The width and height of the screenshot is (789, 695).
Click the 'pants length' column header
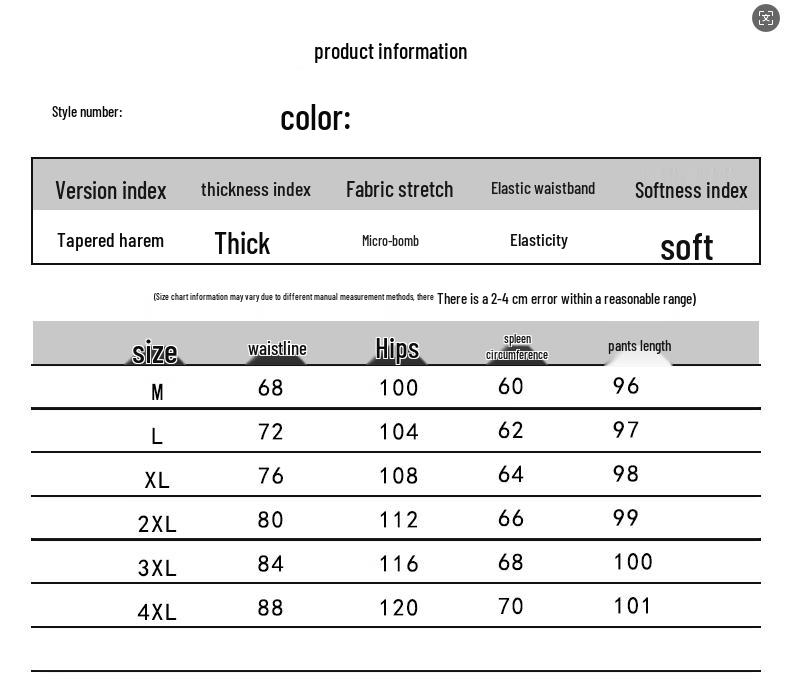click(x=639, y=346)
